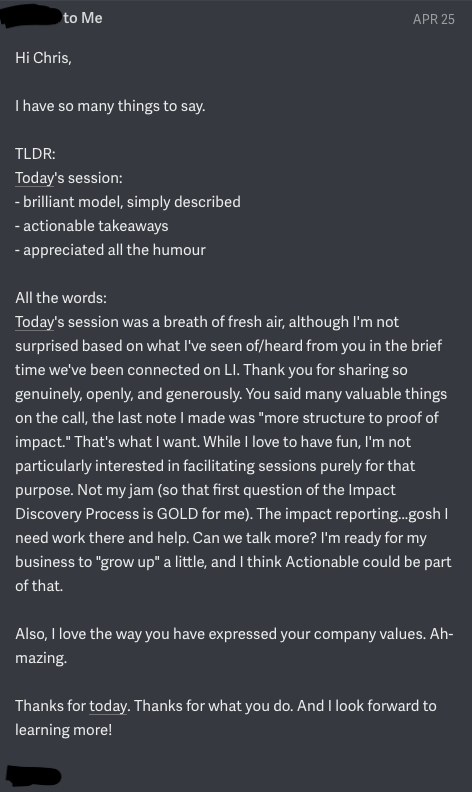The width and height of the screenshot is (472, 792).
Task: Click underlined "Today" starting "session was a breath"
Action: pos(34,322)
